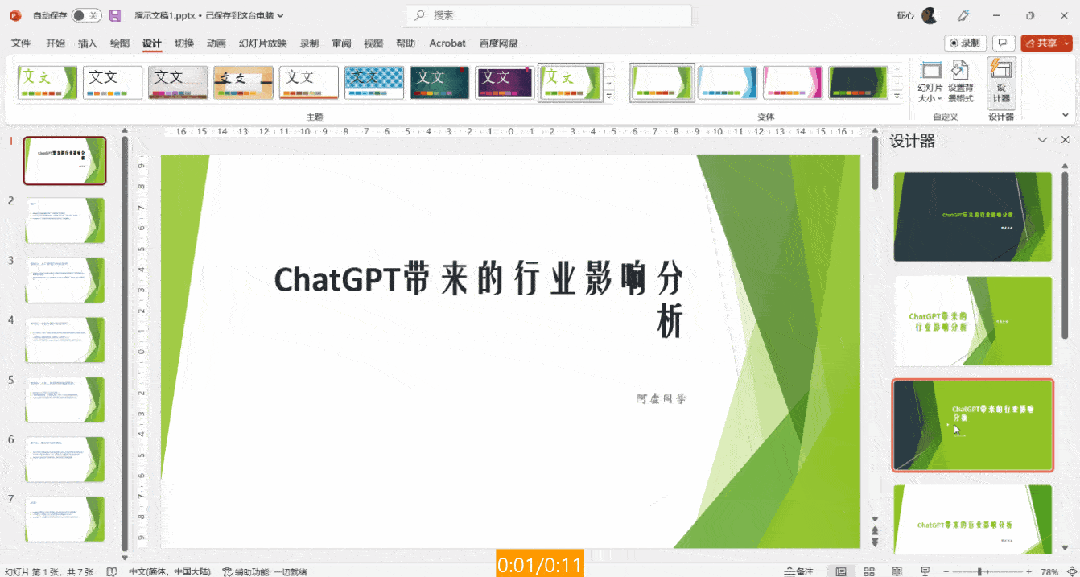Open the Designer pane options chevron

[1042, 140]
